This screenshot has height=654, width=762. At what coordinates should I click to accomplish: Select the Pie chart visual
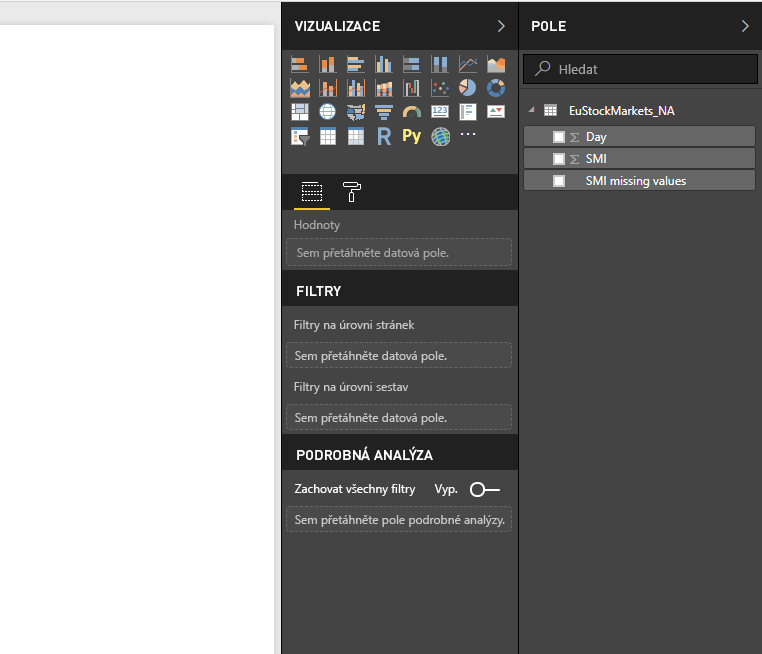click(468, 88)
